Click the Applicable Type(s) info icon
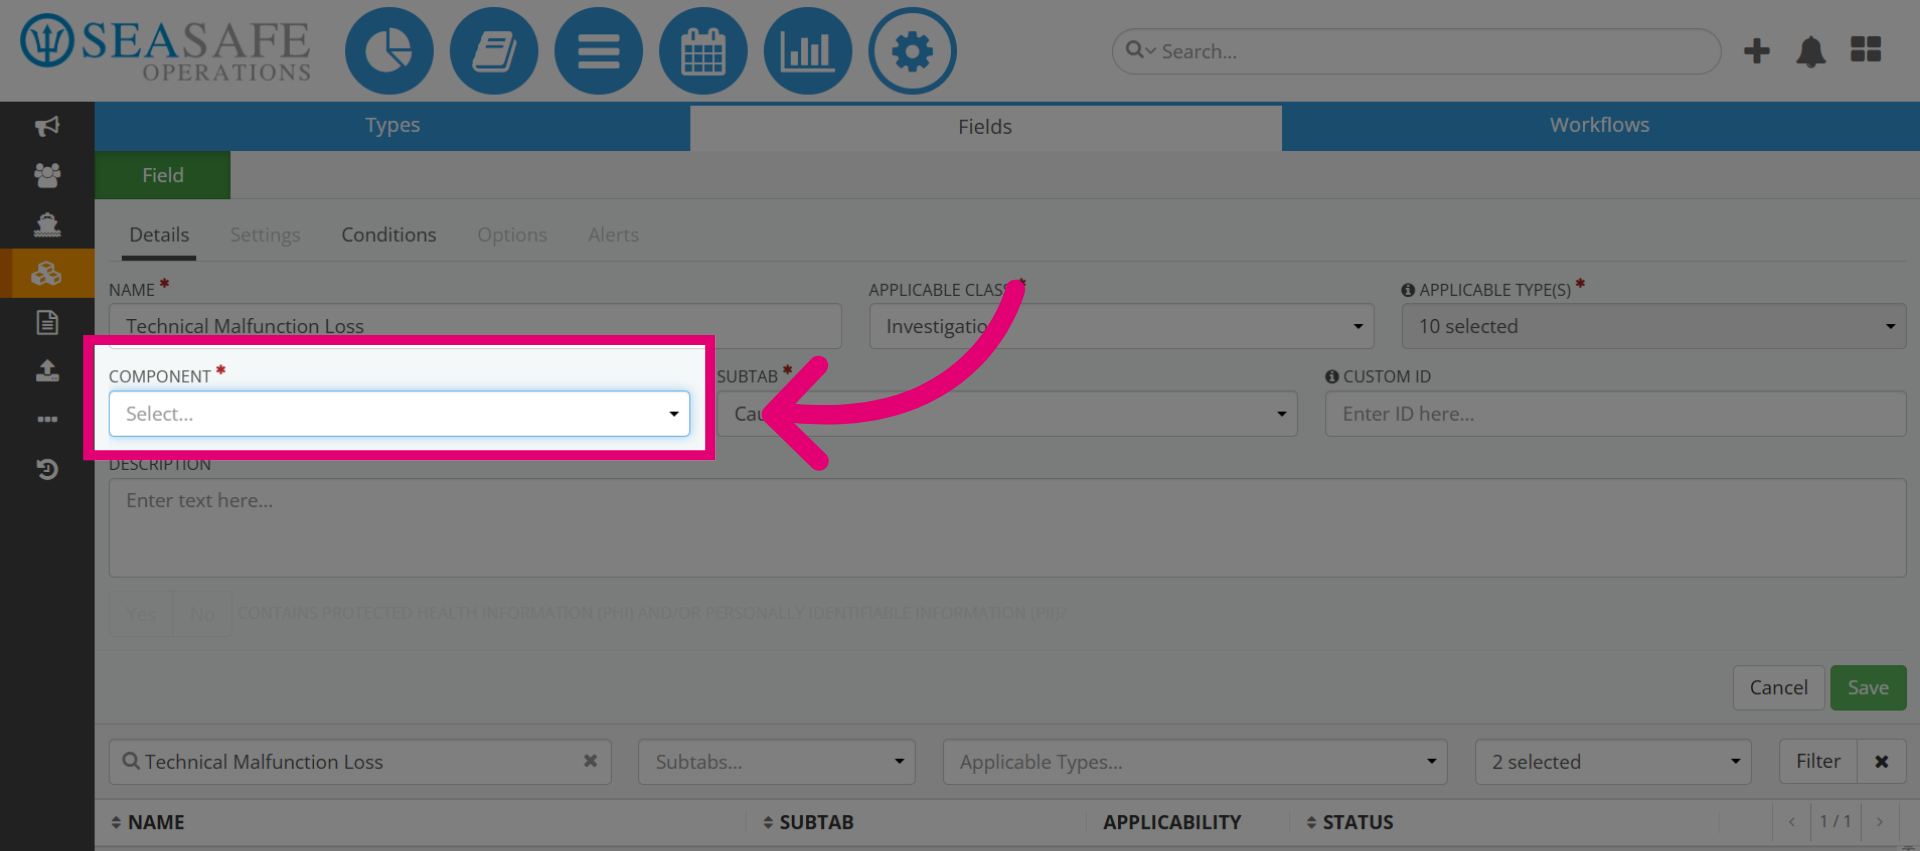The height and width of the screenshot is (851, 1920). tap(1408, 290)
